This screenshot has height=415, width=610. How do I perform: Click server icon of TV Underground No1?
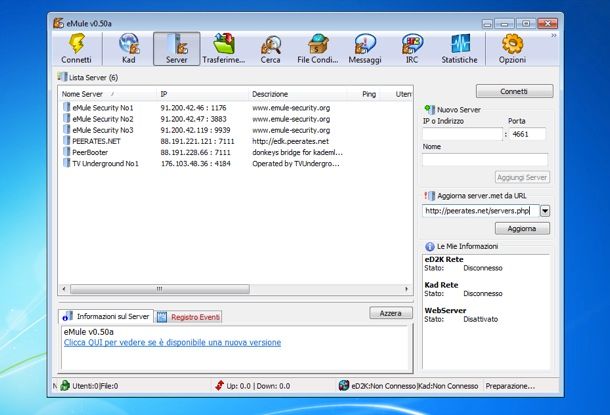click(67, 163)
